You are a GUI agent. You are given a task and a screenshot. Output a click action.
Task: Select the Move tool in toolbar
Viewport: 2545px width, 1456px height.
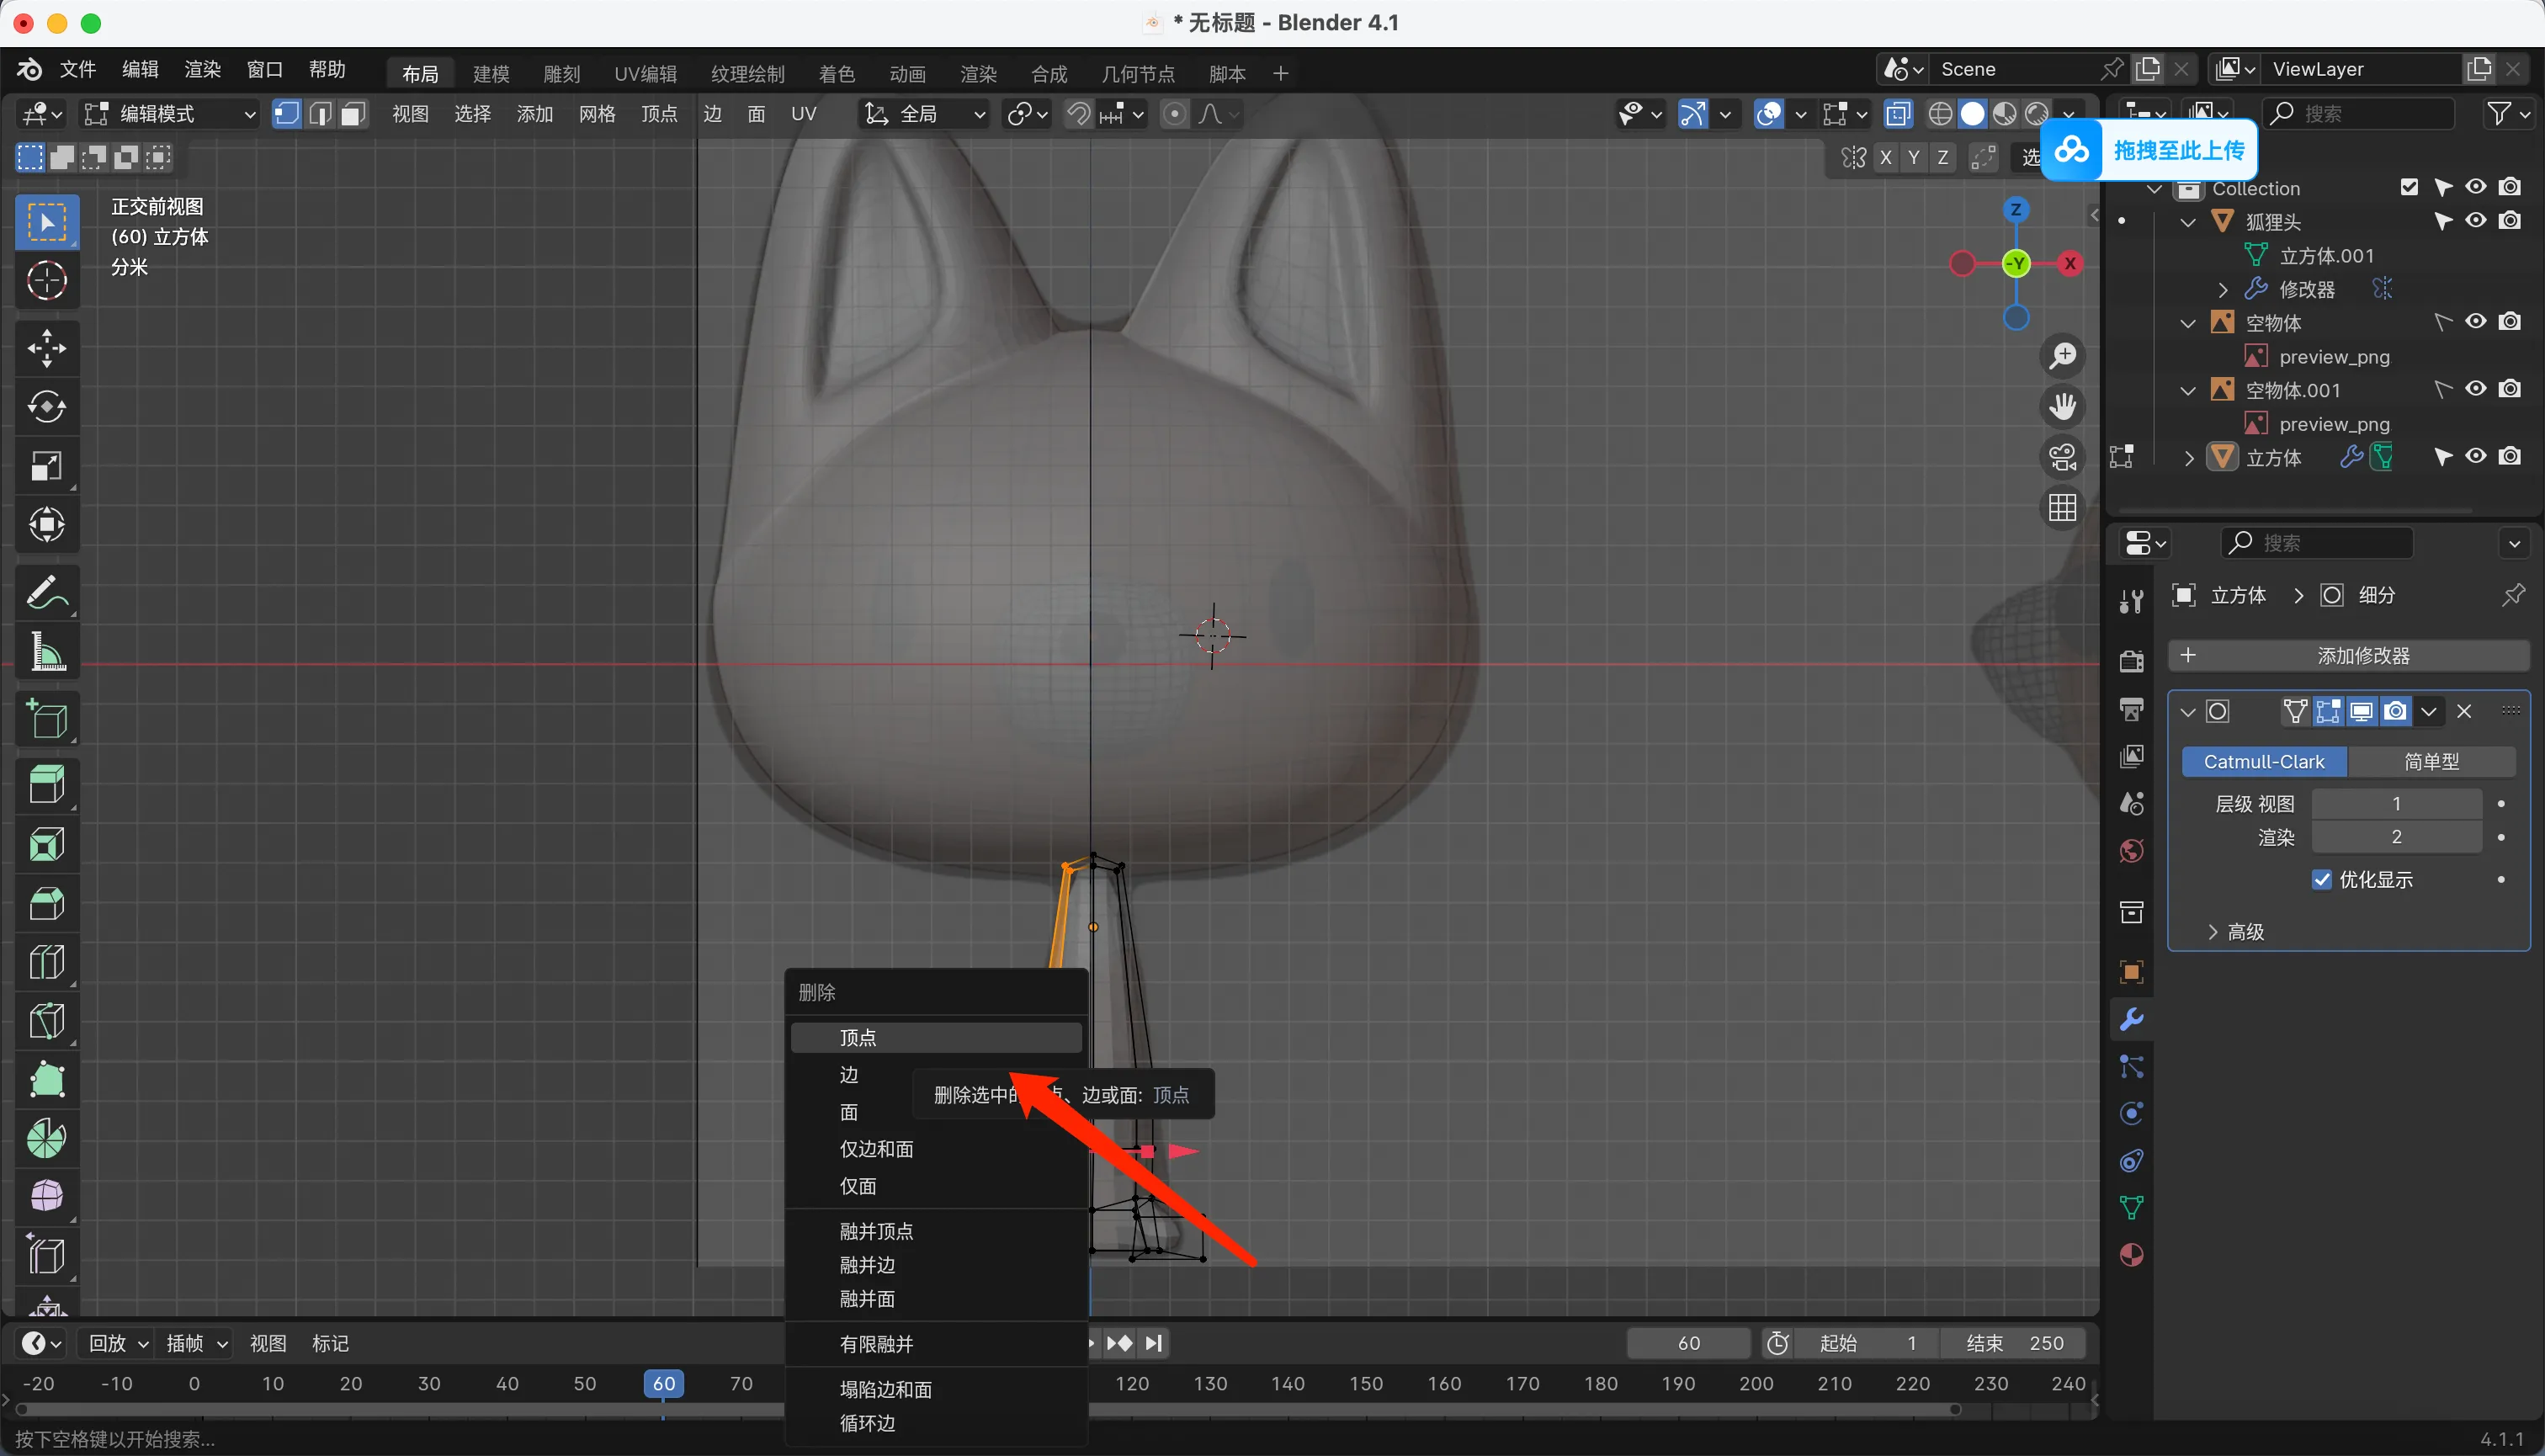pyautogui.click(x=46, y=348)
